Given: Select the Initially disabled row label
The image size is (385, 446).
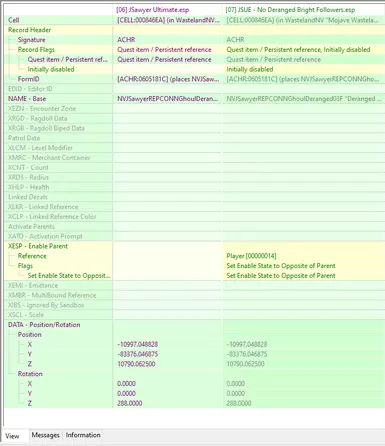Looking at the screenshot, I should click(51, 69).
